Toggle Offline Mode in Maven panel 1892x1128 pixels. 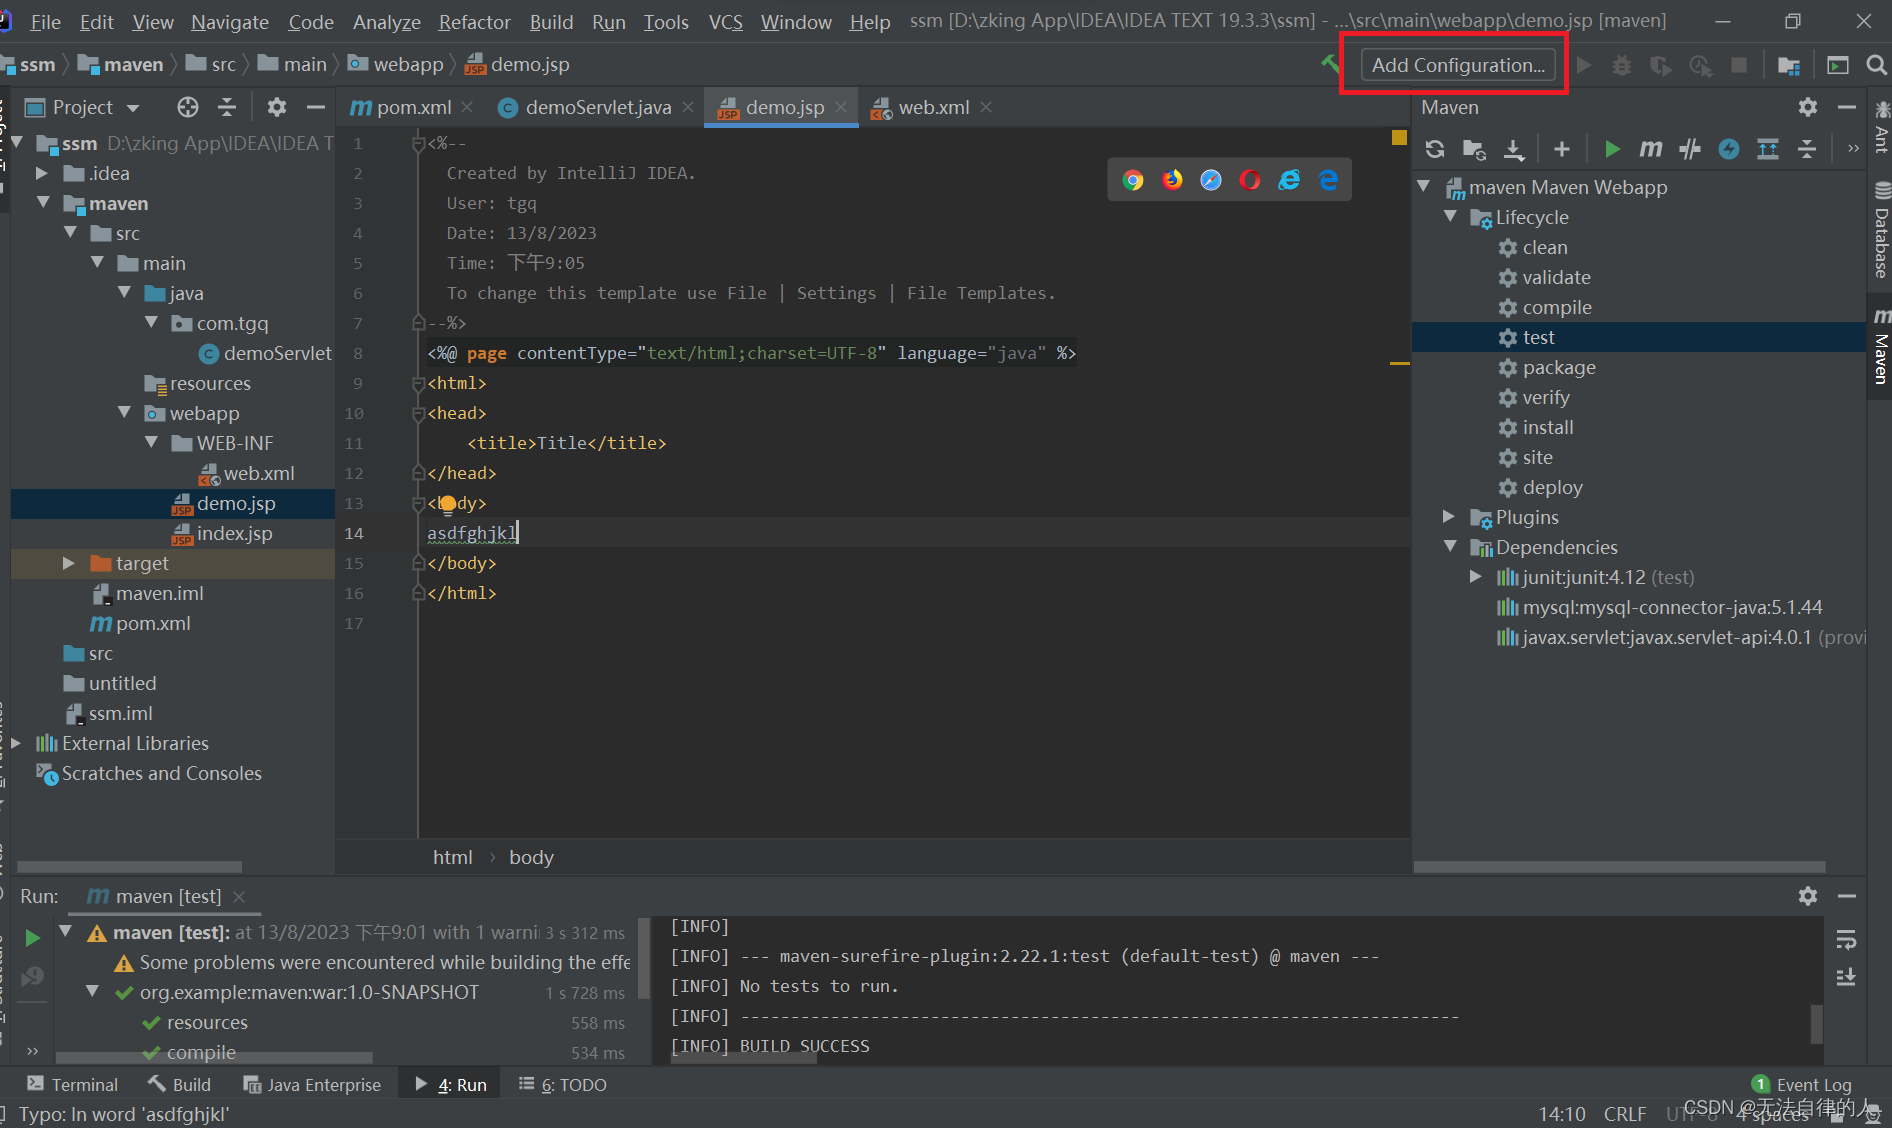1730,148
